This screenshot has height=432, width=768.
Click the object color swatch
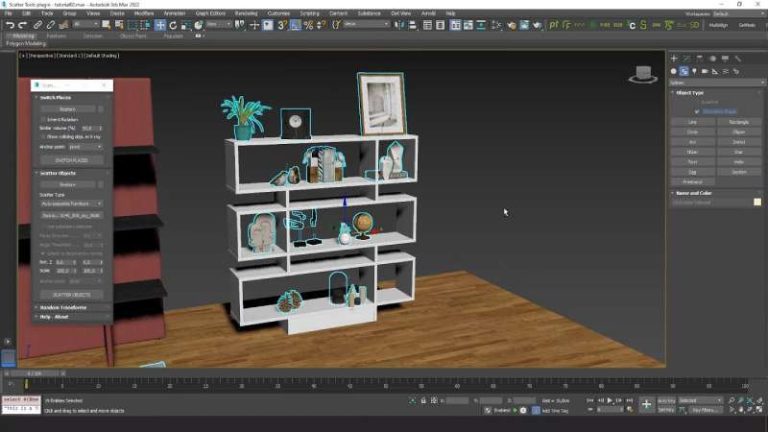[x=757, y=202]
